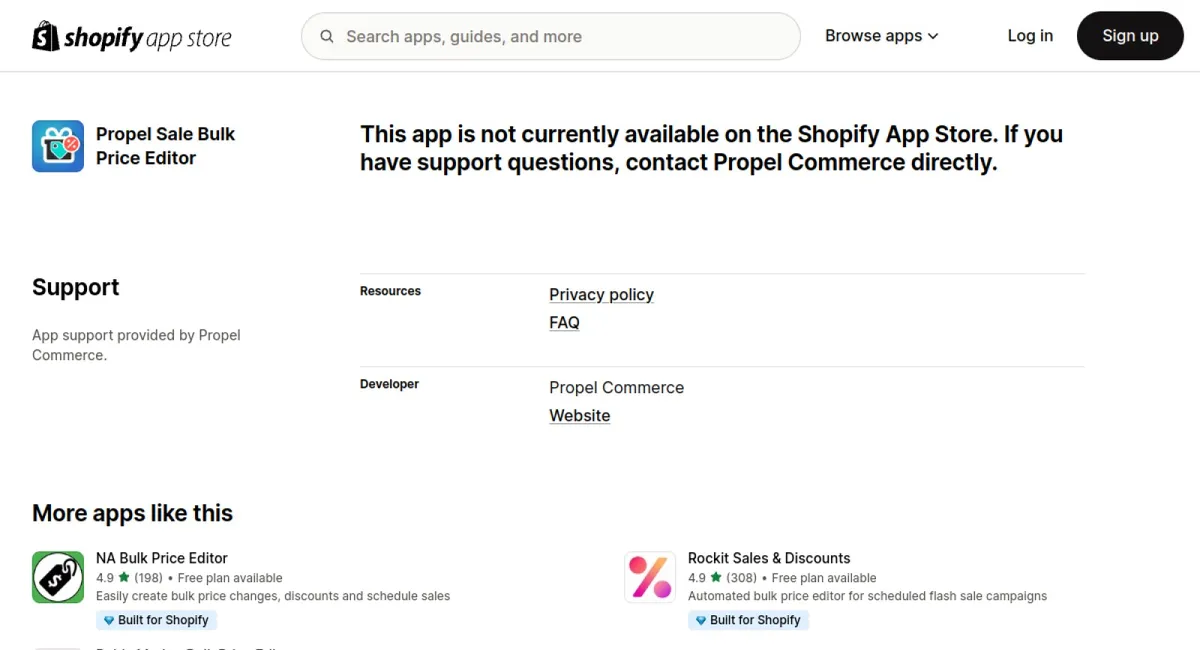The width and height of the screenshot is (1200, 650).
Task: Click the Shopify bag logo icon
Action: tap(46, 36)
